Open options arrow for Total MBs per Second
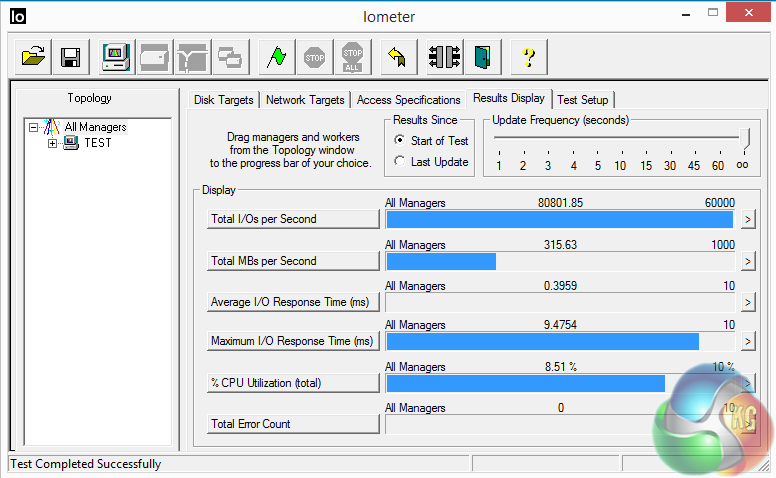The height and width of the screenshot is (478, 776). 748,261
